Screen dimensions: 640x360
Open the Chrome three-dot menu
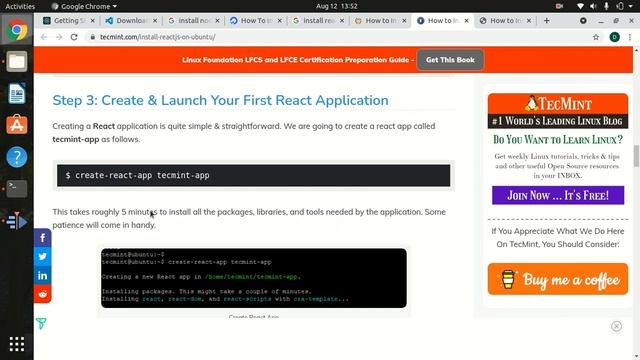point(630,37)
